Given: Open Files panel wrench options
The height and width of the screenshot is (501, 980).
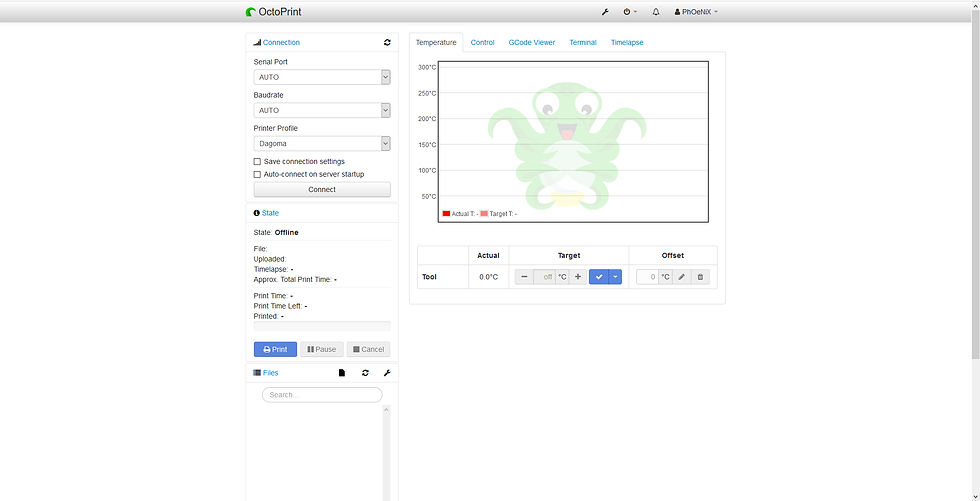Looking at the screenshot, I should [x=387, y=373].
